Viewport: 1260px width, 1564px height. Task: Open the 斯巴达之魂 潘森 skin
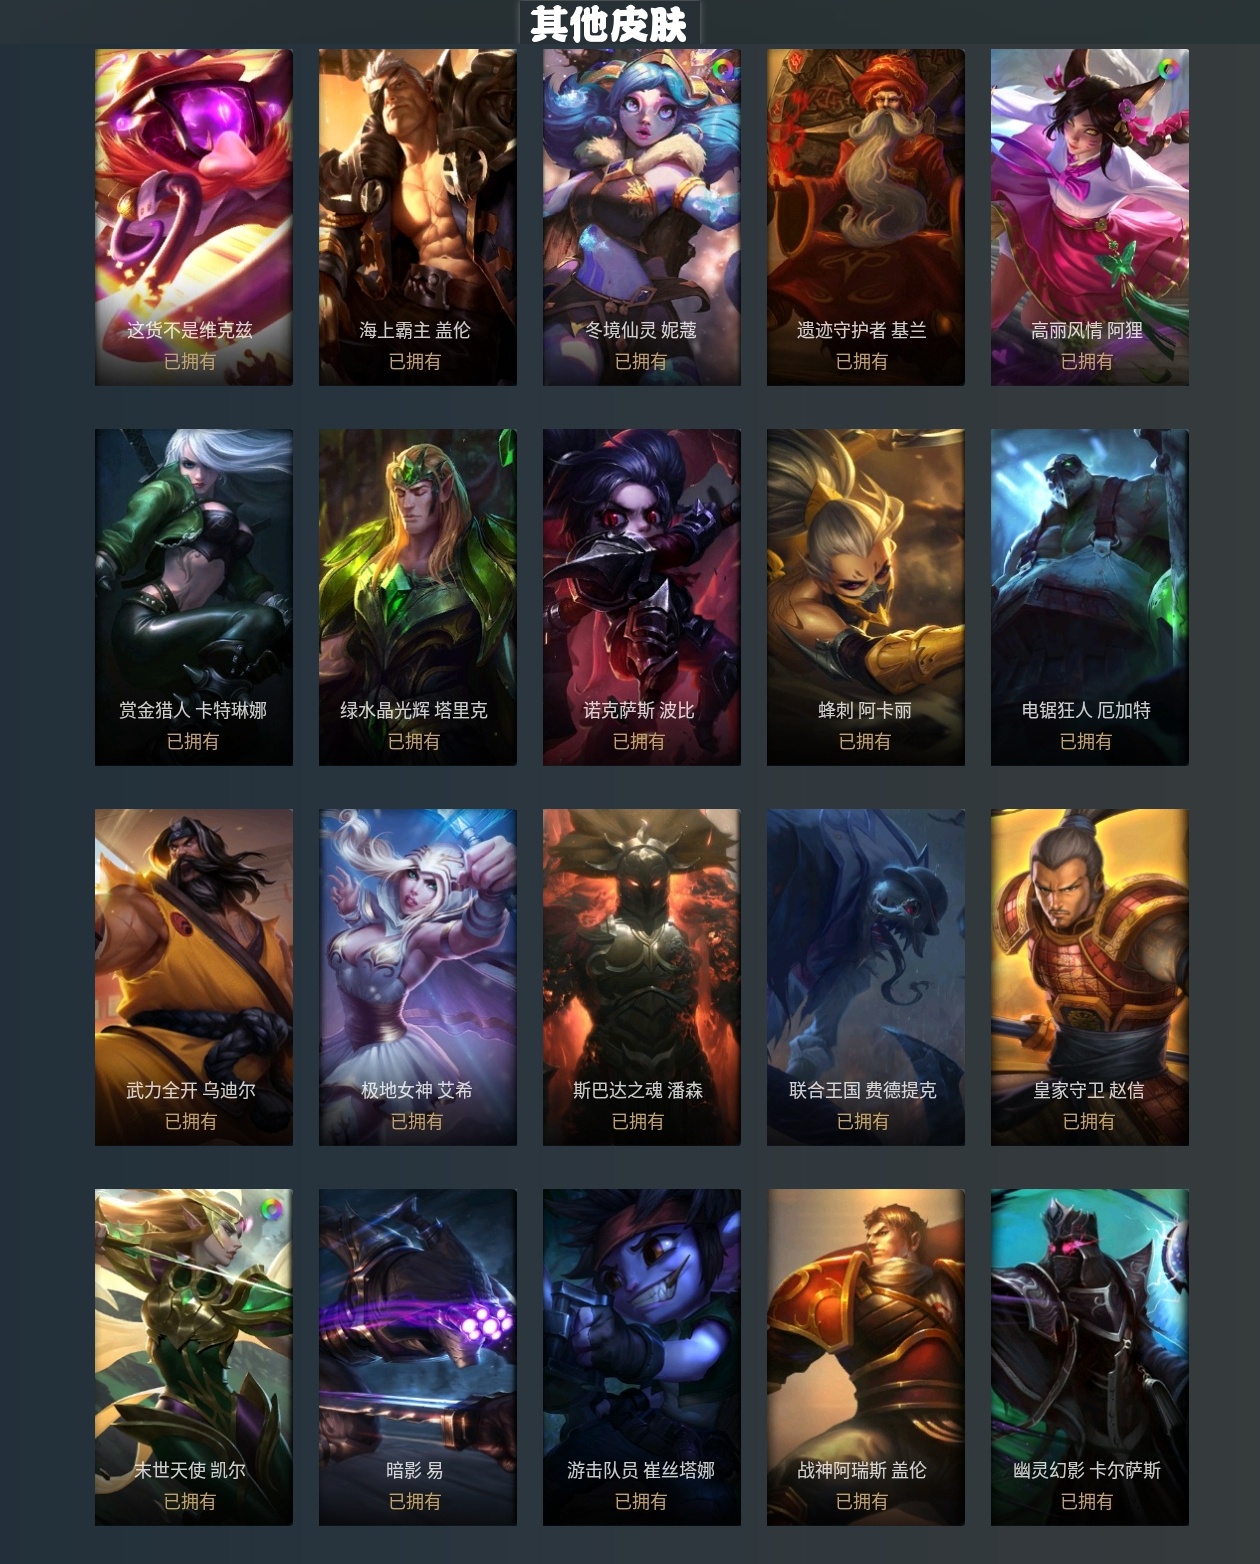[x=642, y=977]
